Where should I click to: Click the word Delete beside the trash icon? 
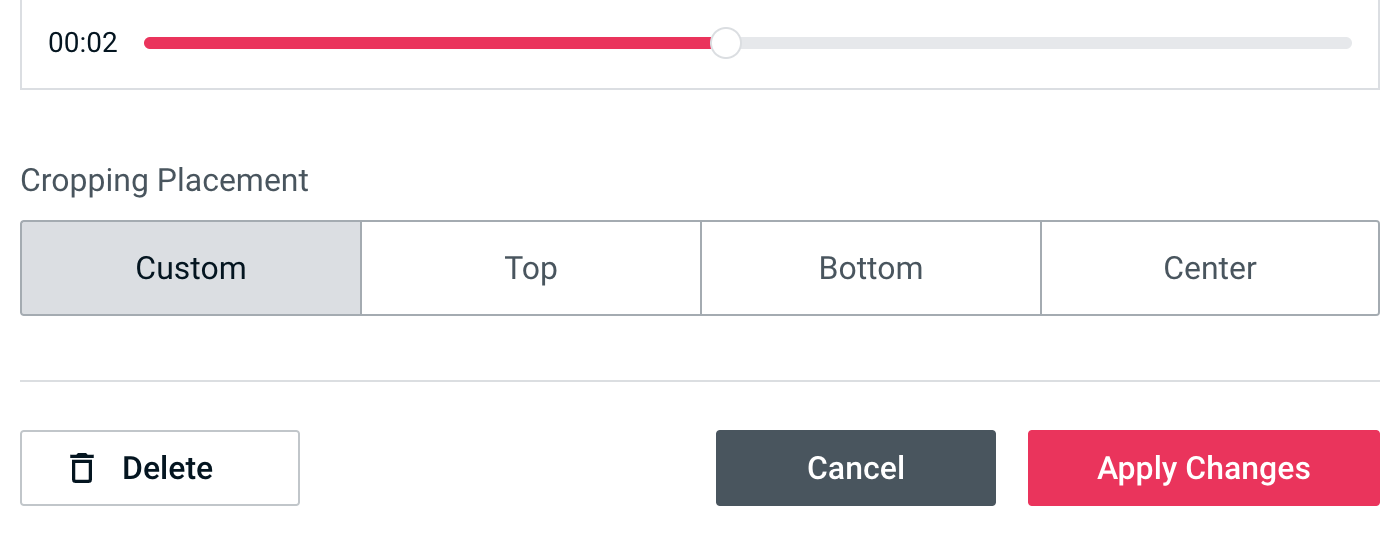coord(168,468)
